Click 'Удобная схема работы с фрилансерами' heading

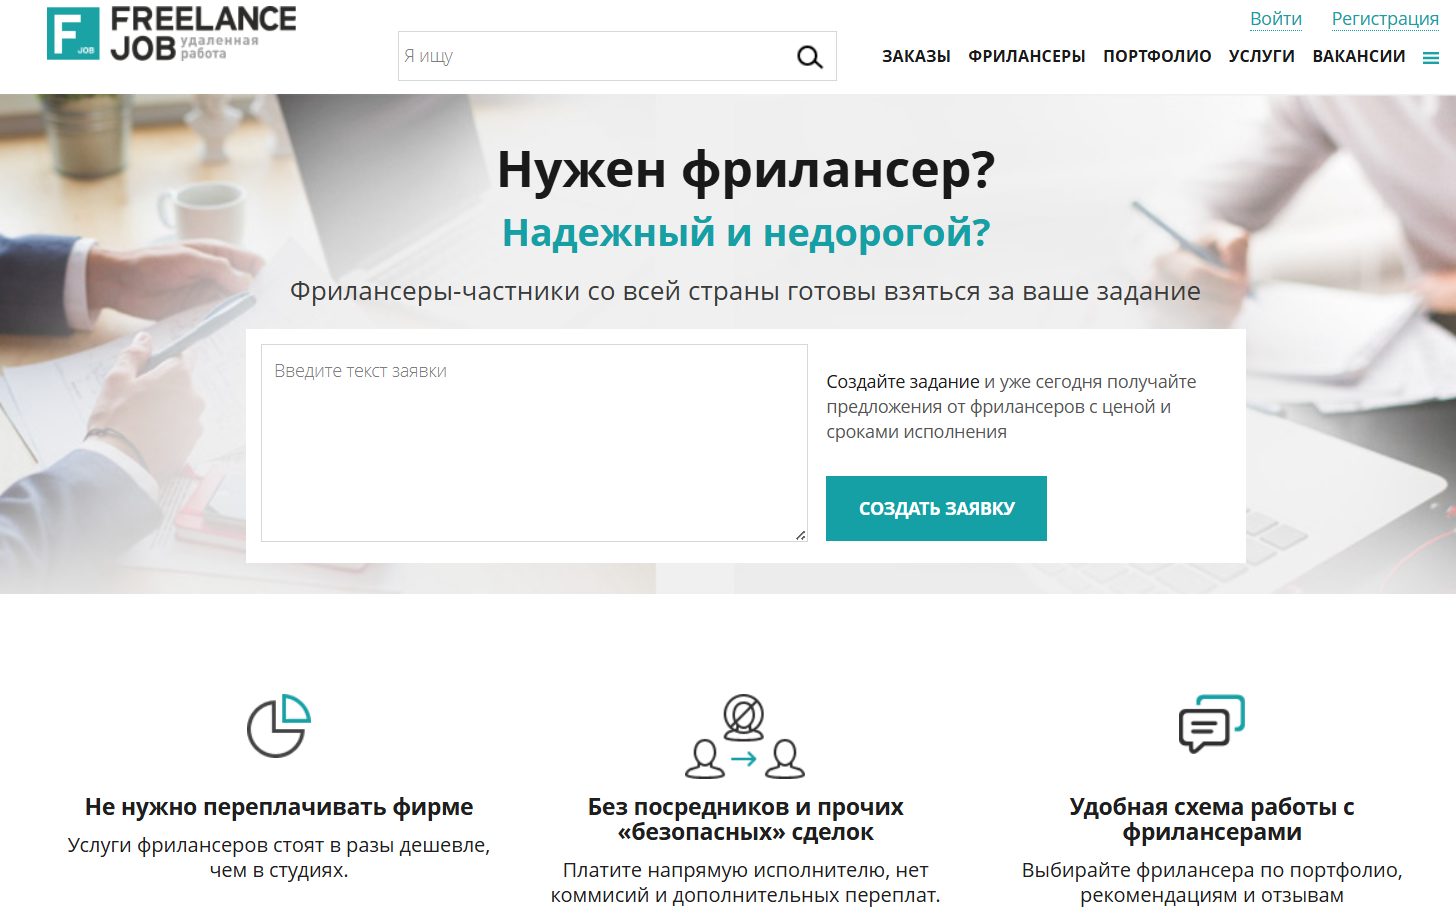(1212, 820)
